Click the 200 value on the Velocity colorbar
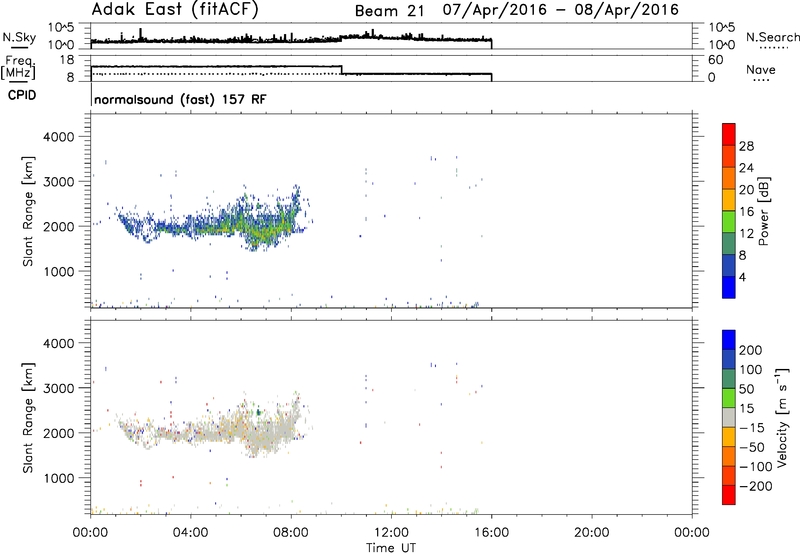This screenshot has width=800, height=554. pos(751,350)
